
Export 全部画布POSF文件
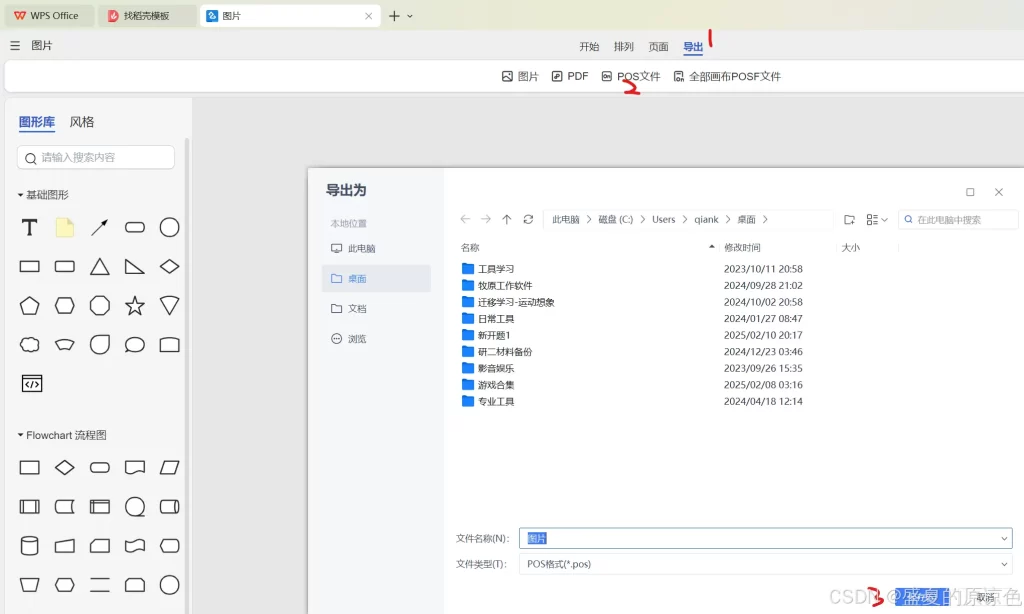(730, 75)
